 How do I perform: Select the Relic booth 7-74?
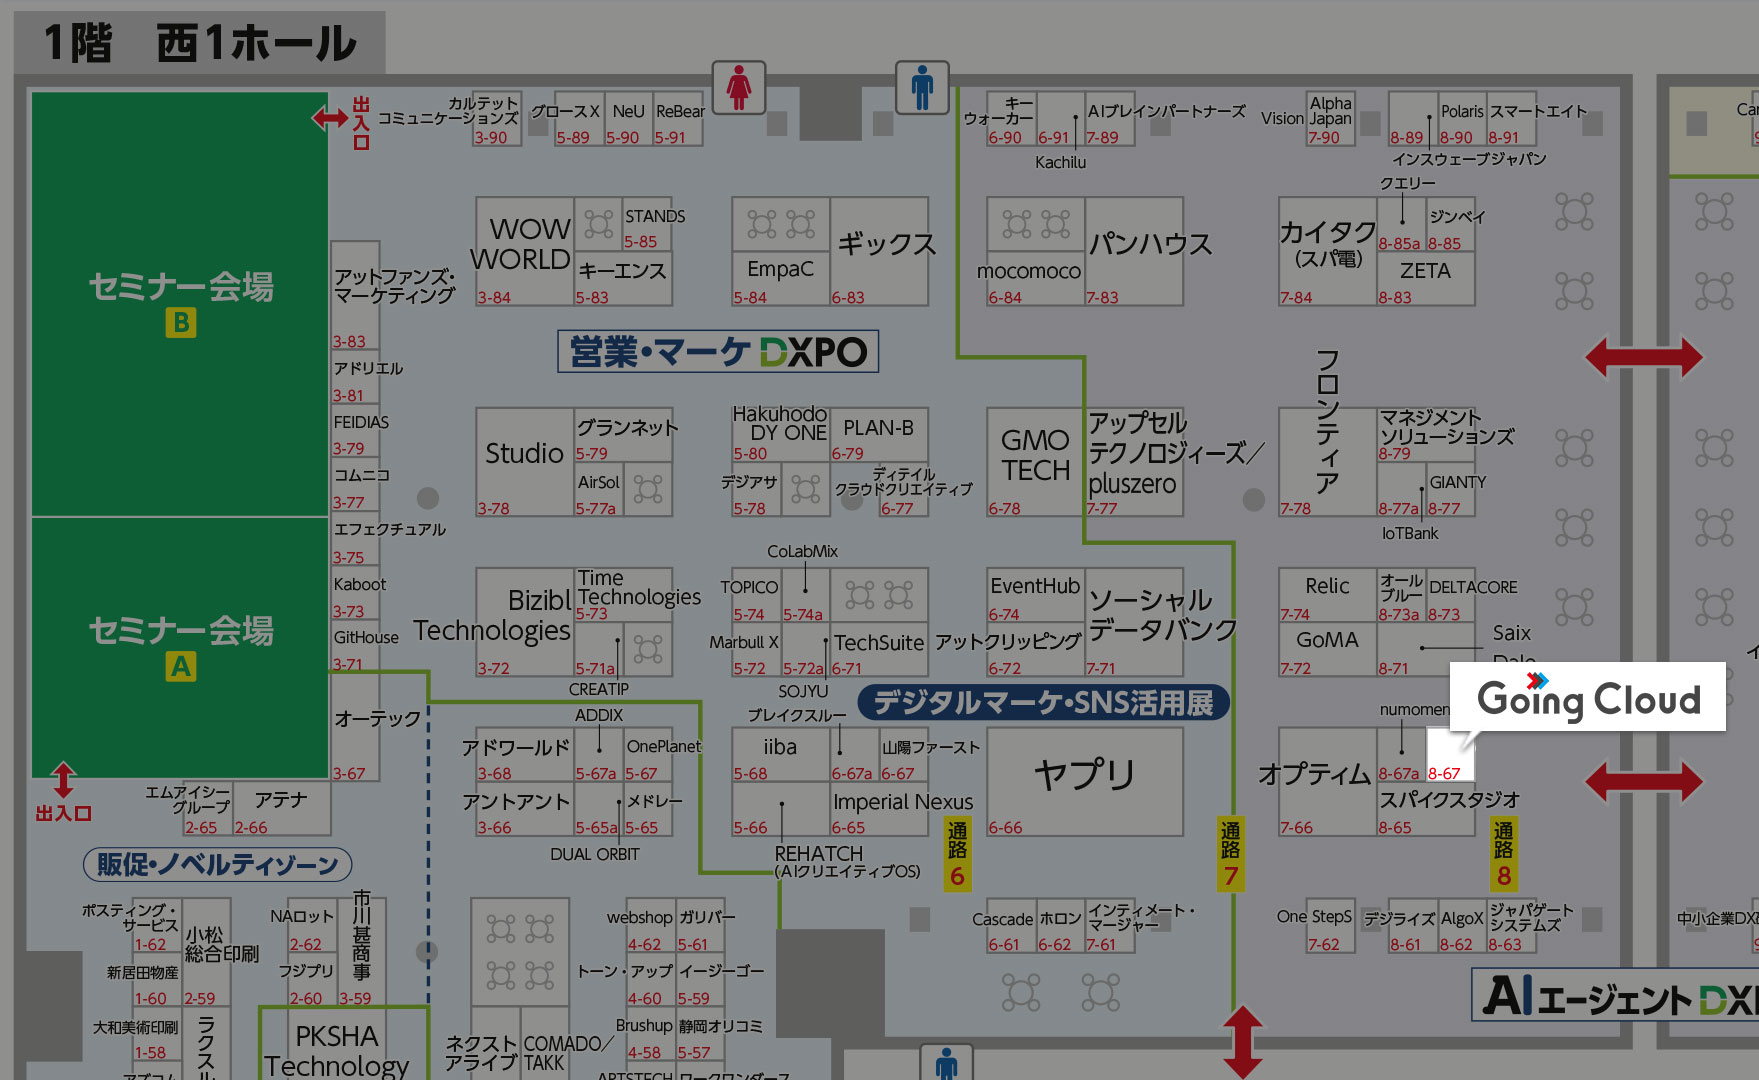1328,595
